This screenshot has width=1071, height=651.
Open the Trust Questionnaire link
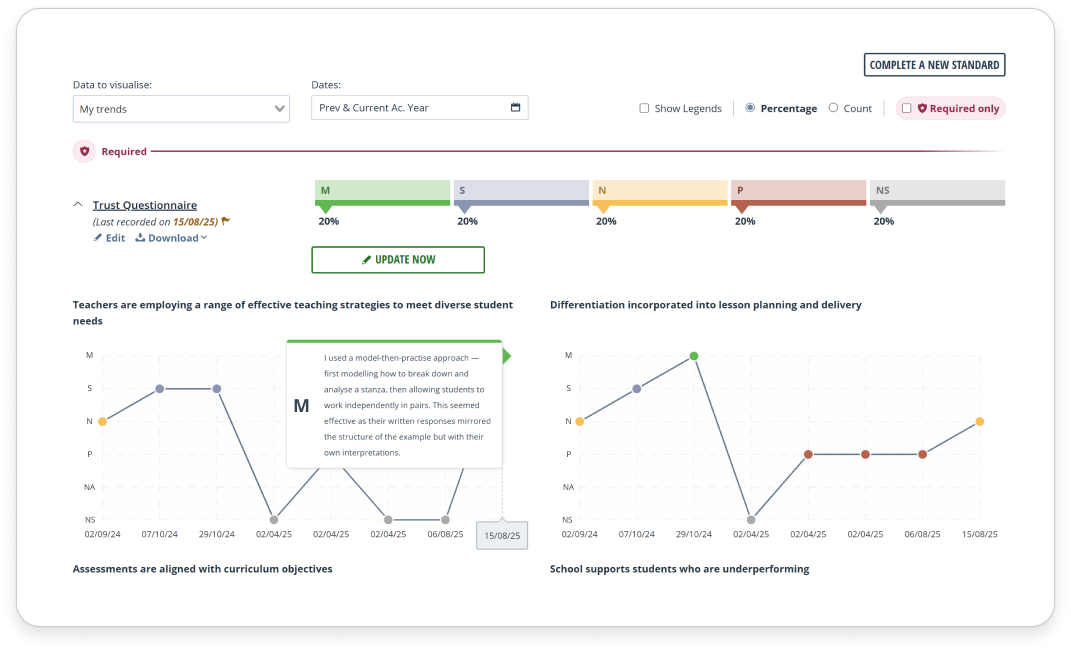(x=144, y=205)
